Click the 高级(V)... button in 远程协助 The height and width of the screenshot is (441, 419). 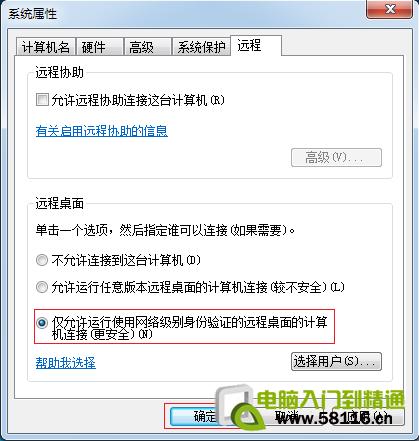(x=336, y=158)
